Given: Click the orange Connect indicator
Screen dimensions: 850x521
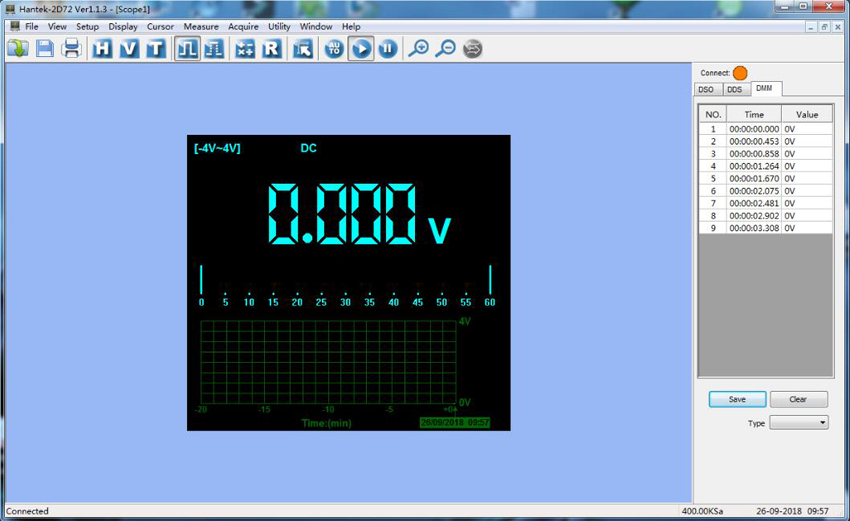Looking at the screenshot, I should 740,73.
